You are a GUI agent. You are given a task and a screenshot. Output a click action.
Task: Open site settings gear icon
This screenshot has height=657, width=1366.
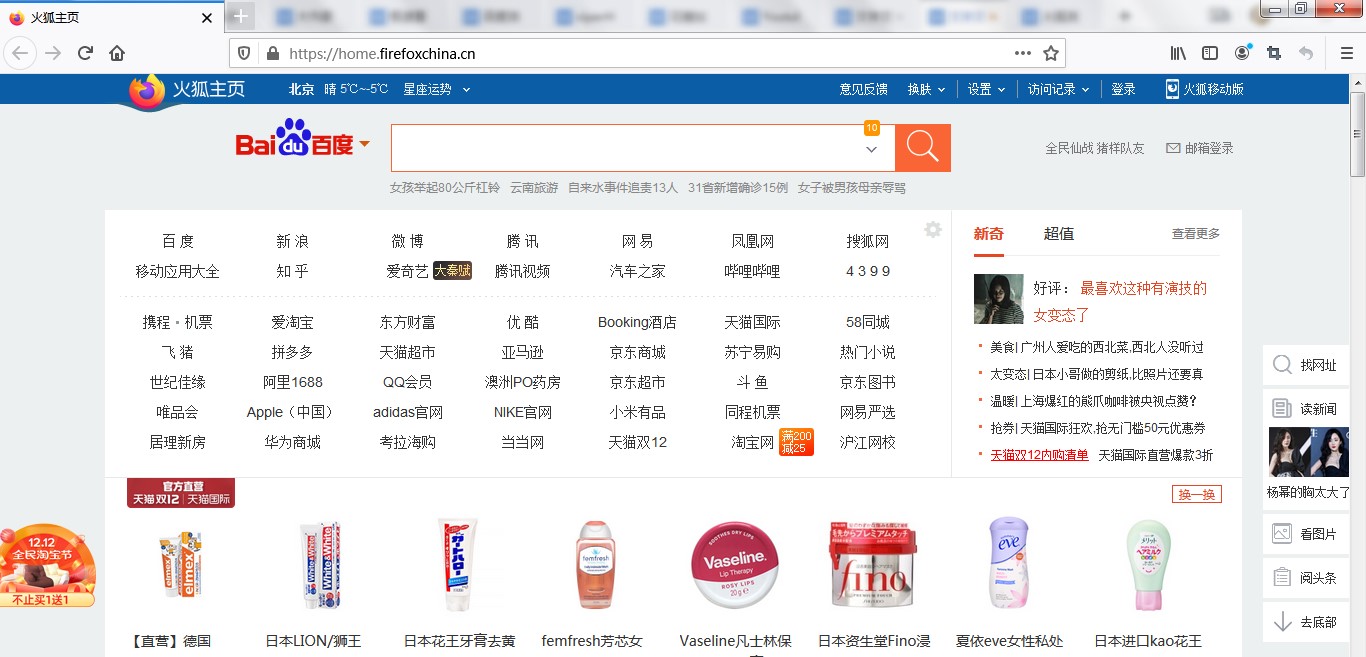coord(933,230)
